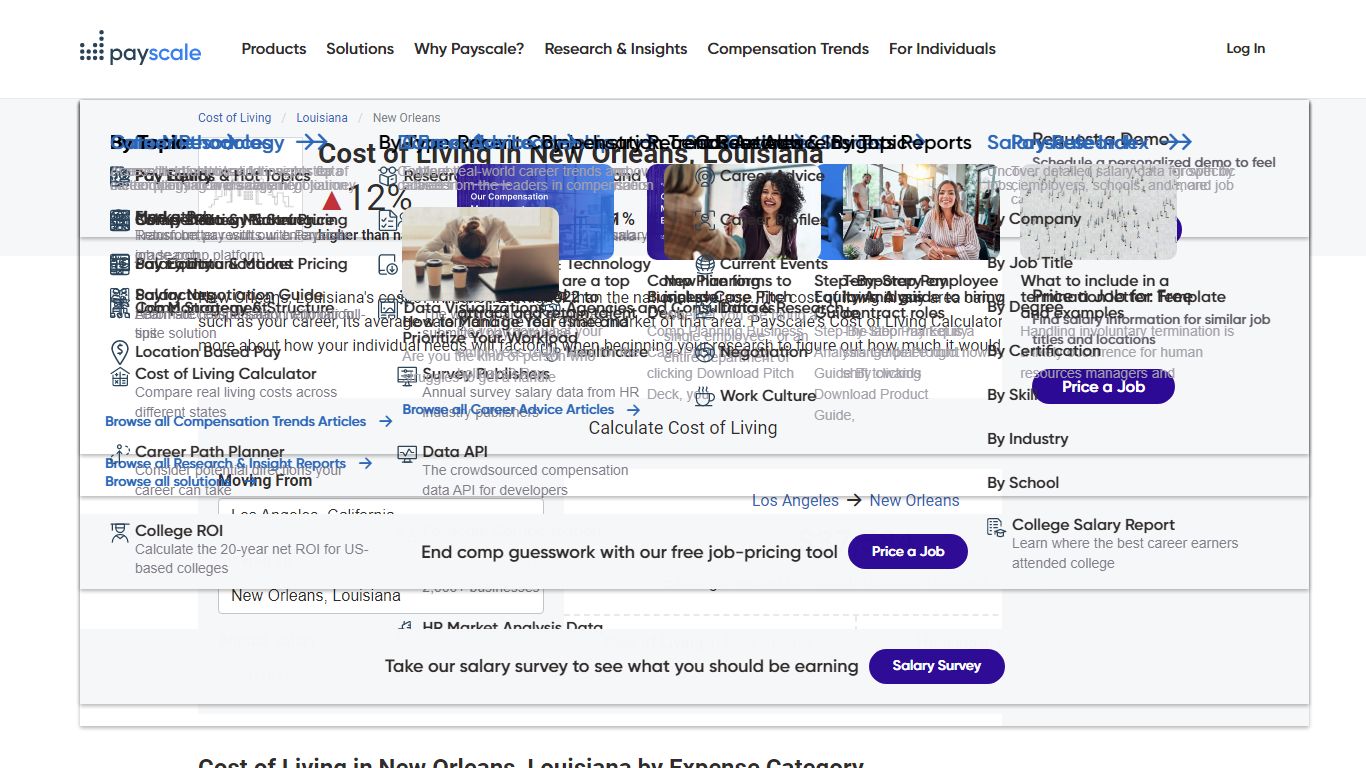Click arrow after Browse all Research & Insight Reports
Viewport: 1366px width, 768px height.
(366, 464)
